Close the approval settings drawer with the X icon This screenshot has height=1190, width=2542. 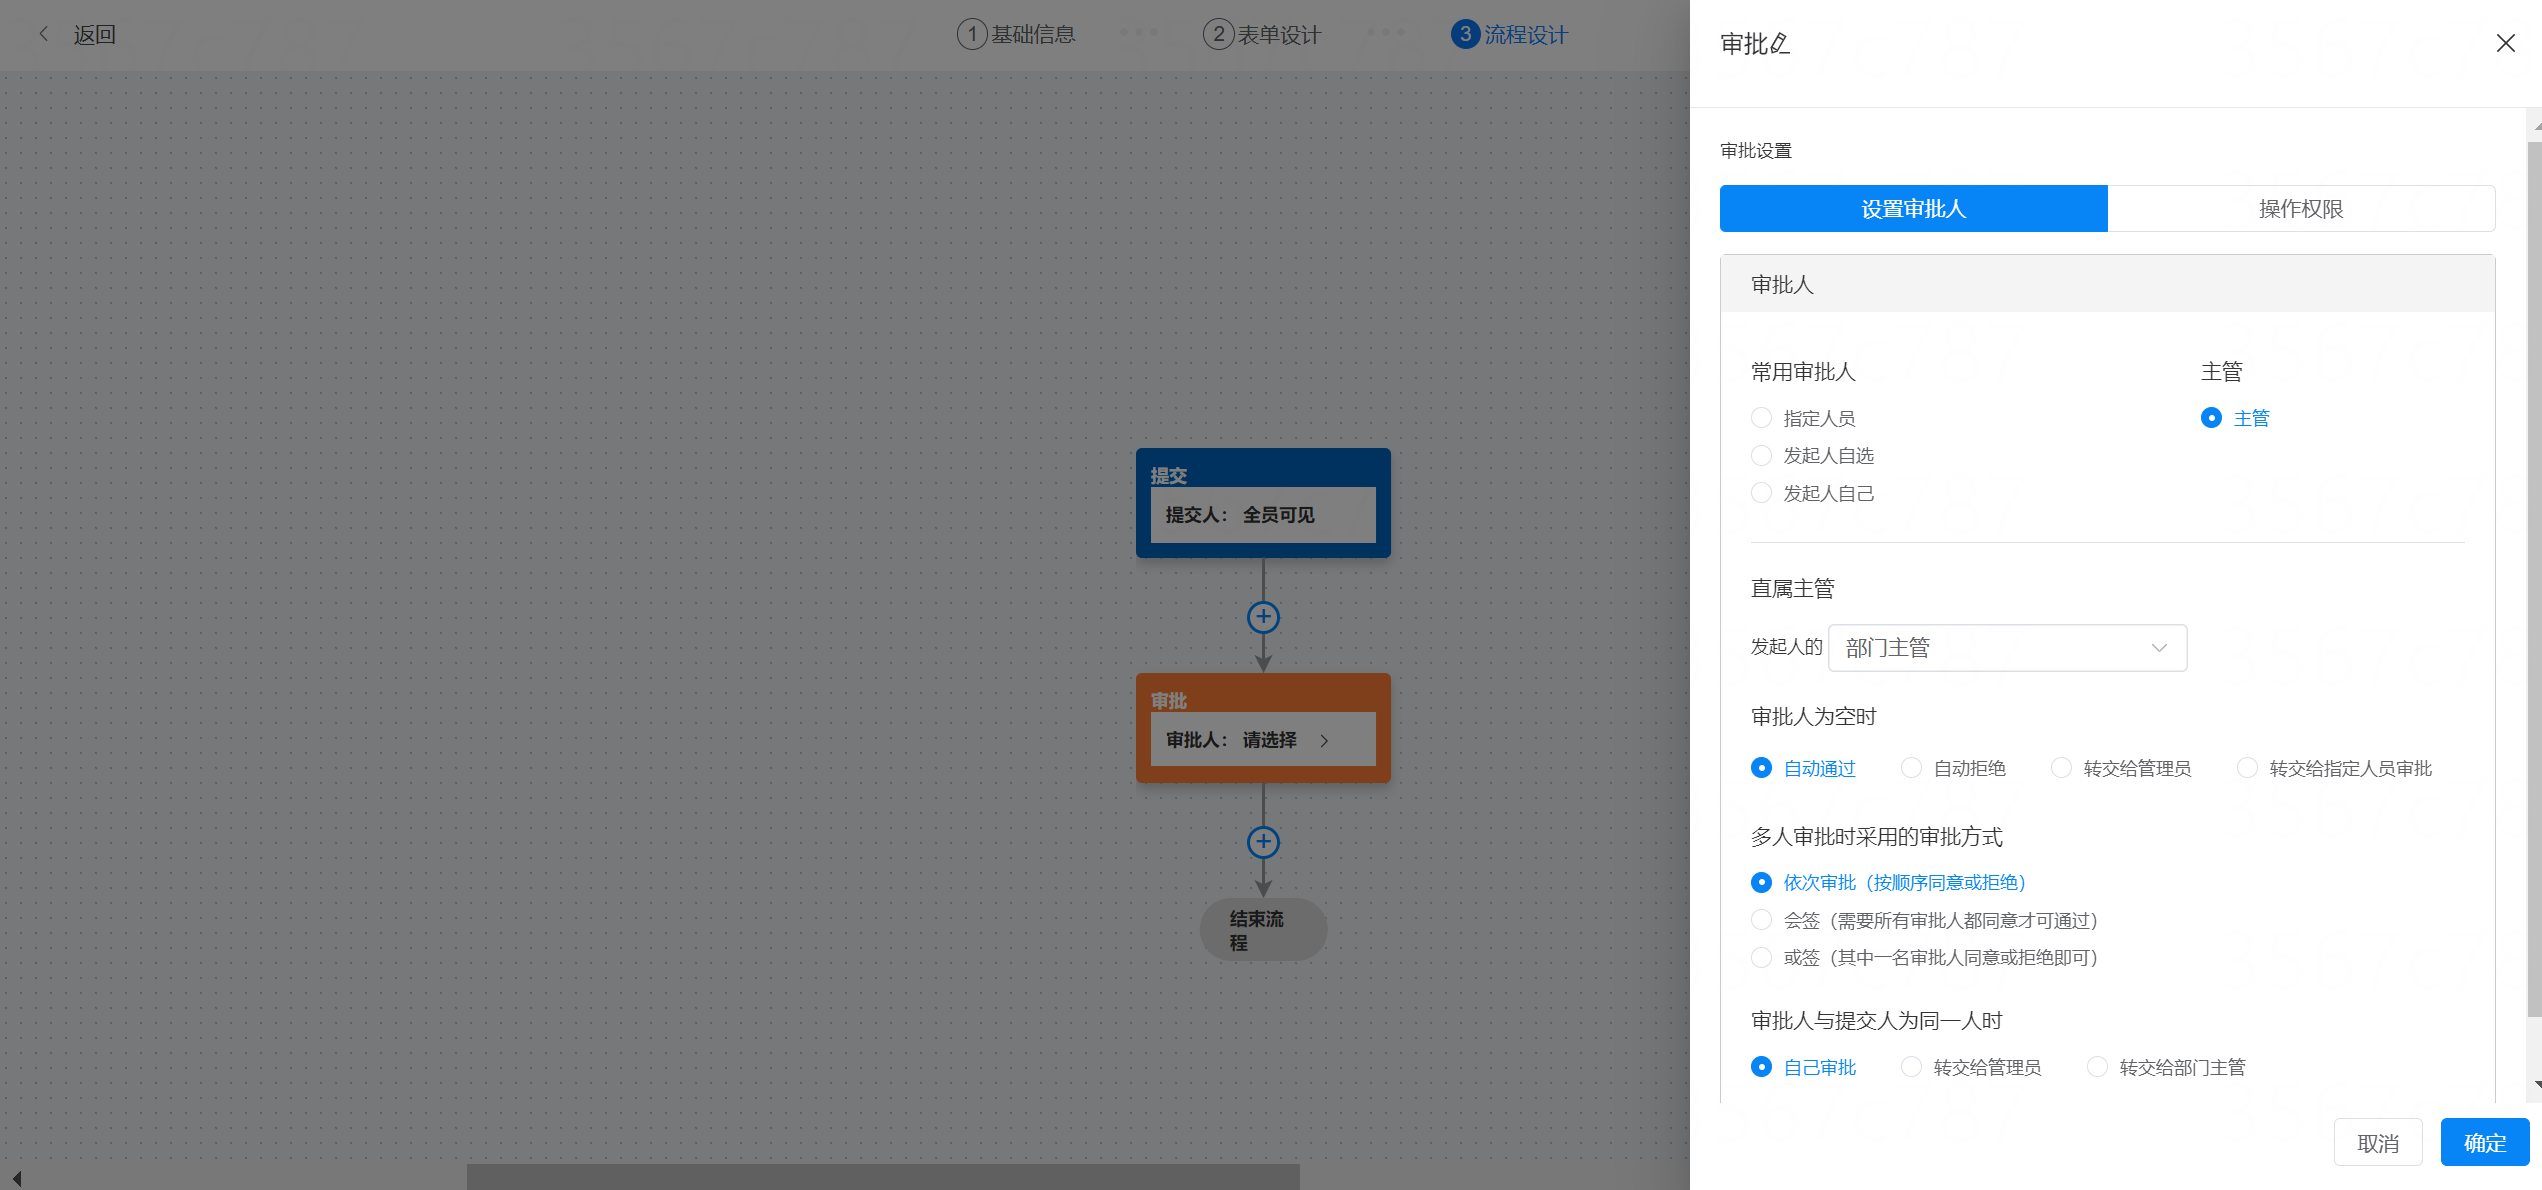pos(2505,43)
